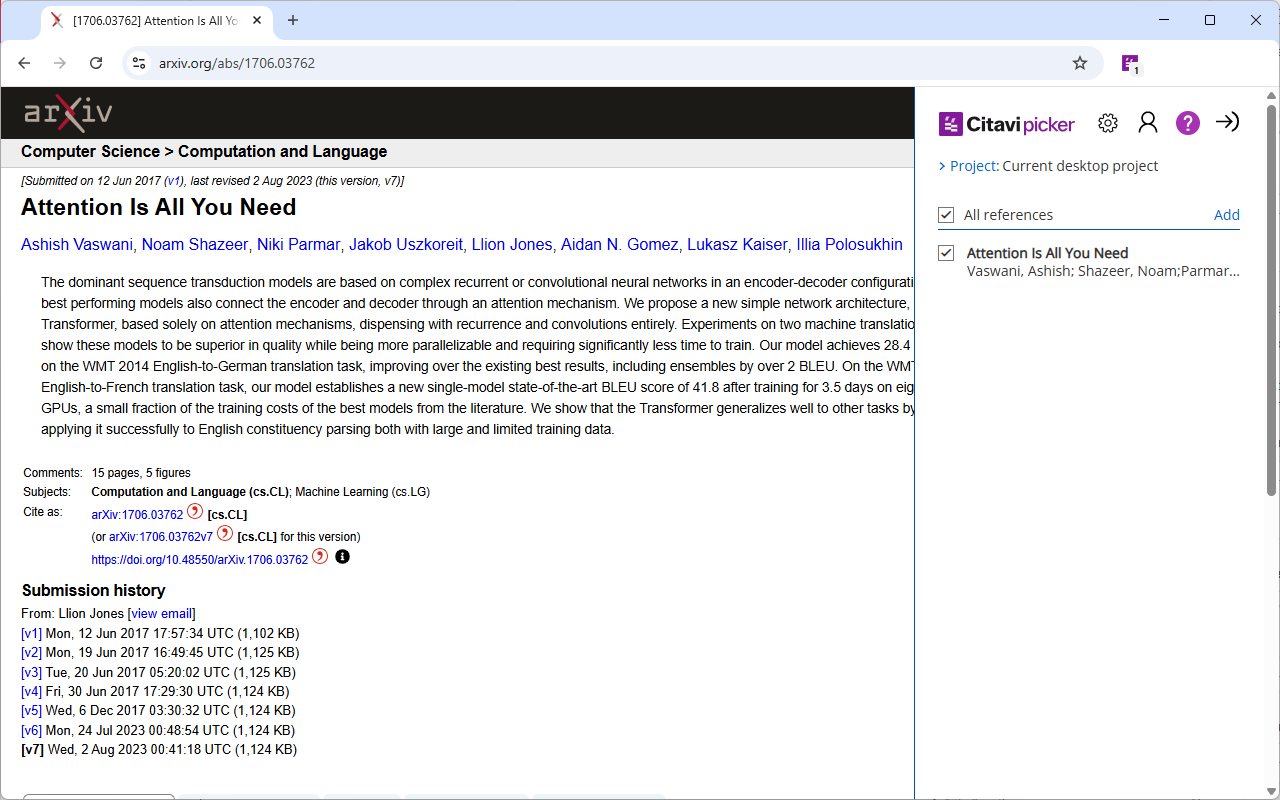Go back to the previous page
The width and height of the screenshot is (1280, 800).
24,63
